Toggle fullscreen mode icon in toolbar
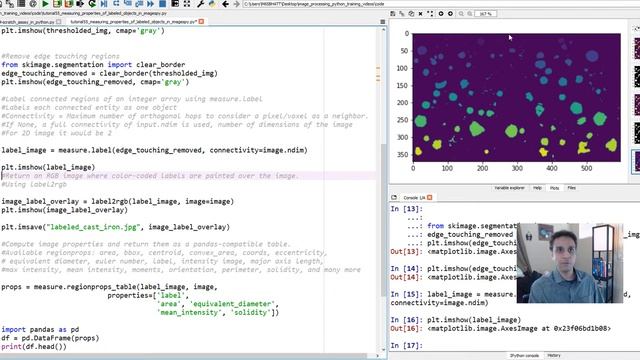The height and width of the screenshot is (360, 640). [x=187, y=4]
